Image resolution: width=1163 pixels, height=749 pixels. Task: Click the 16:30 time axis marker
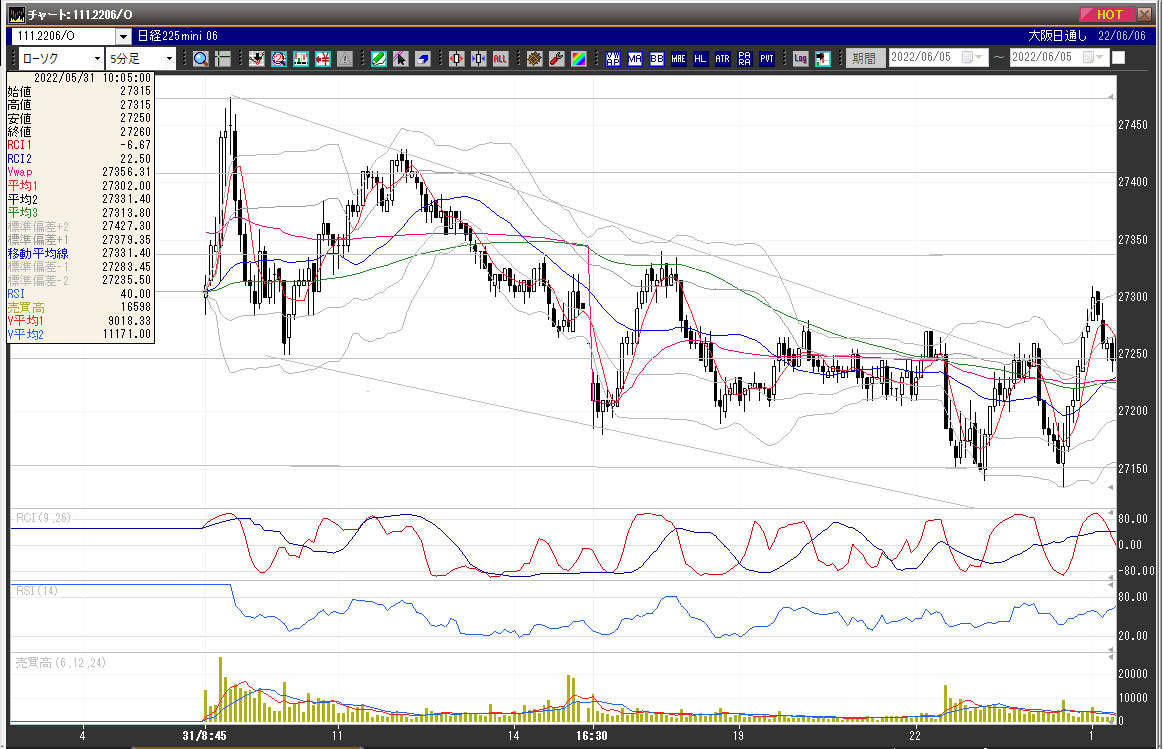[591, 736]
